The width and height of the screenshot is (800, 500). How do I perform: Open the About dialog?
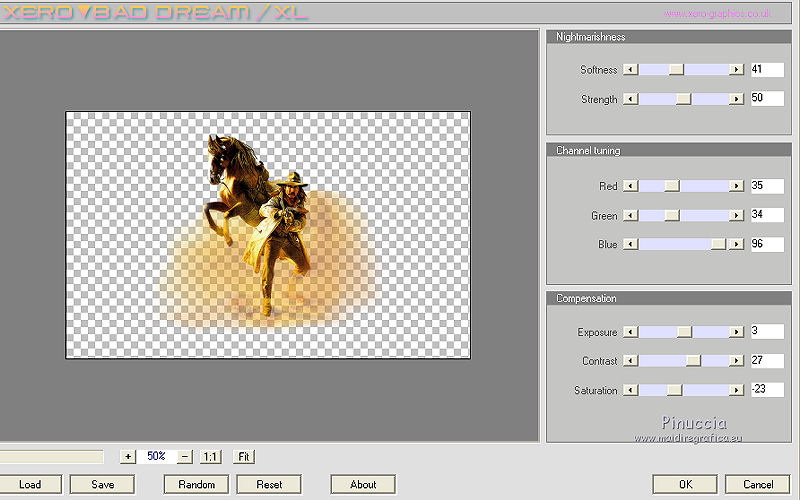tap(363, 485)
